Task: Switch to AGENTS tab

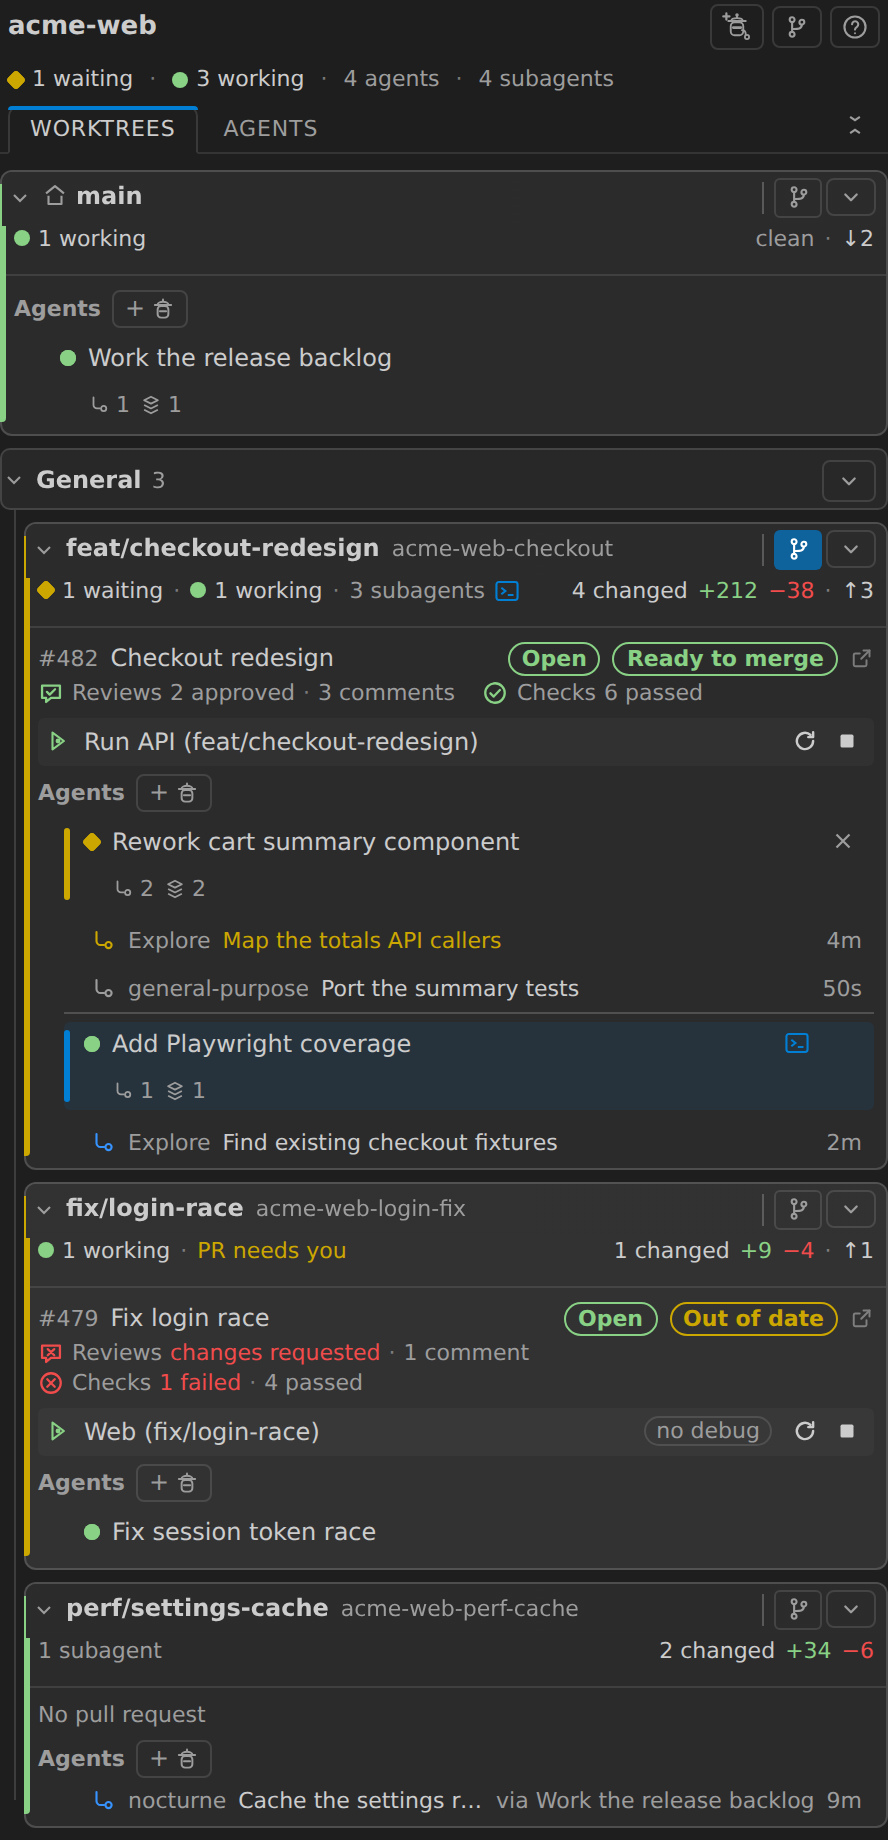Action: pos(270,129)
